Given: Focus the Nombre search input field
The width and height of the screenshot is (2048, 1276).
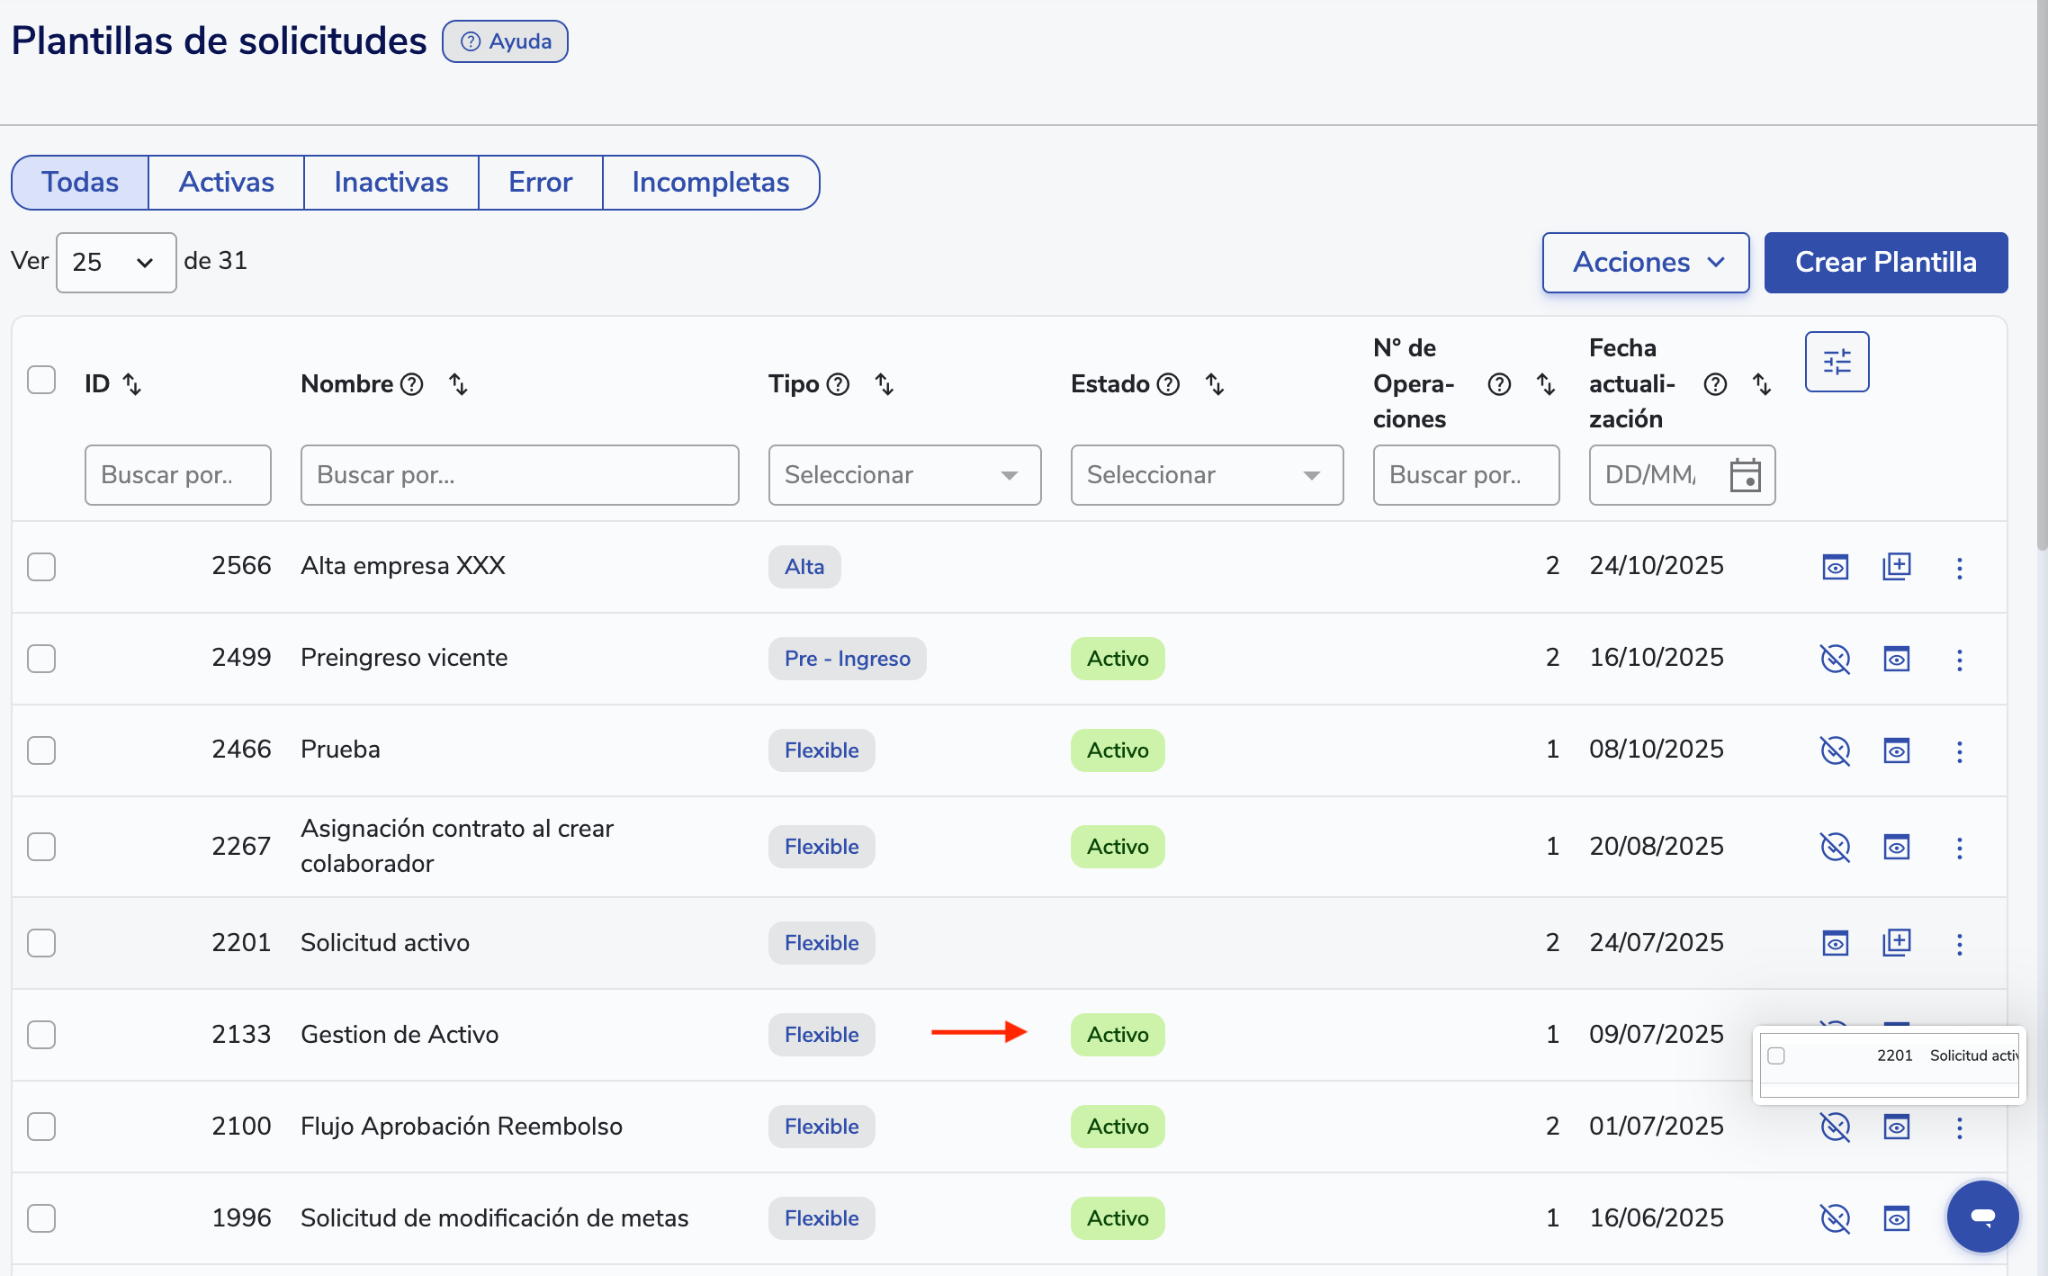Looking at the screenshot, I should (519, 475).
